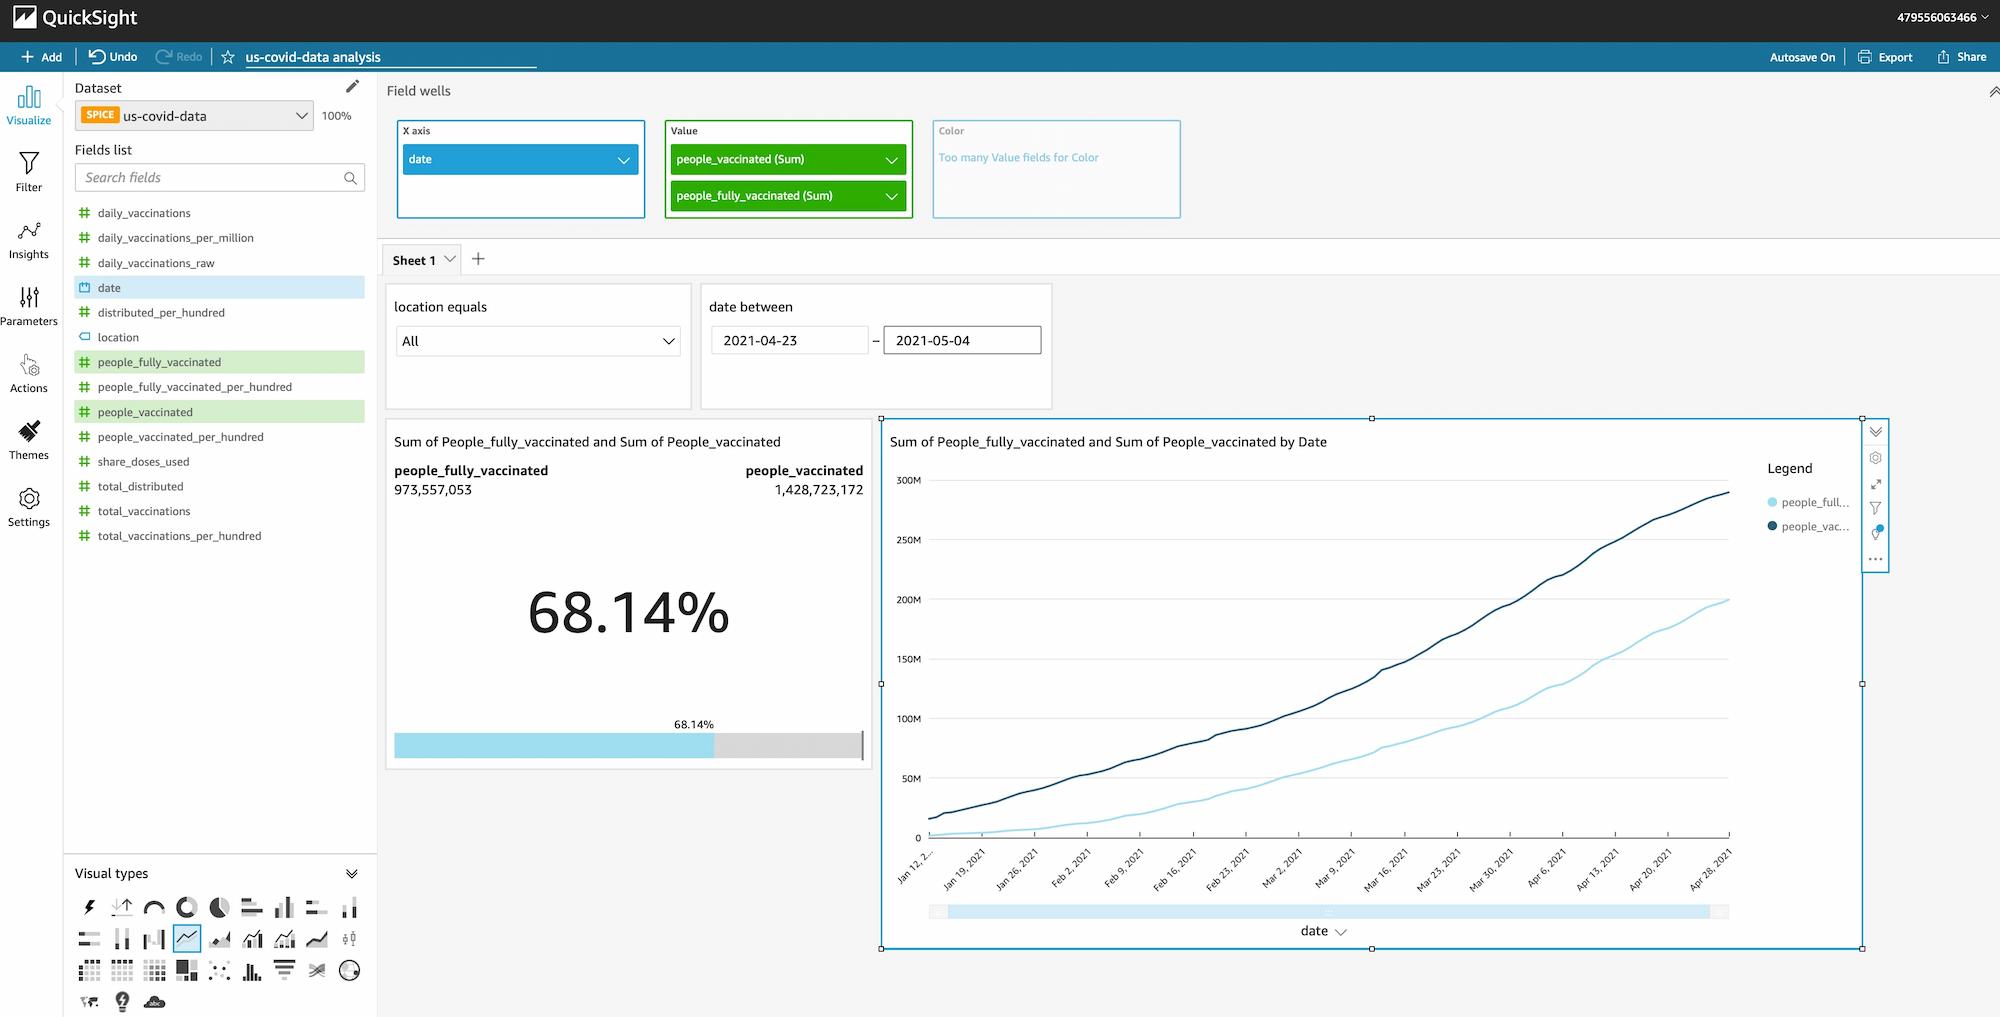This screenshot has width=2000, height=1017.
Task: Add a new sheet with plus tab
Action: (478, 259)
